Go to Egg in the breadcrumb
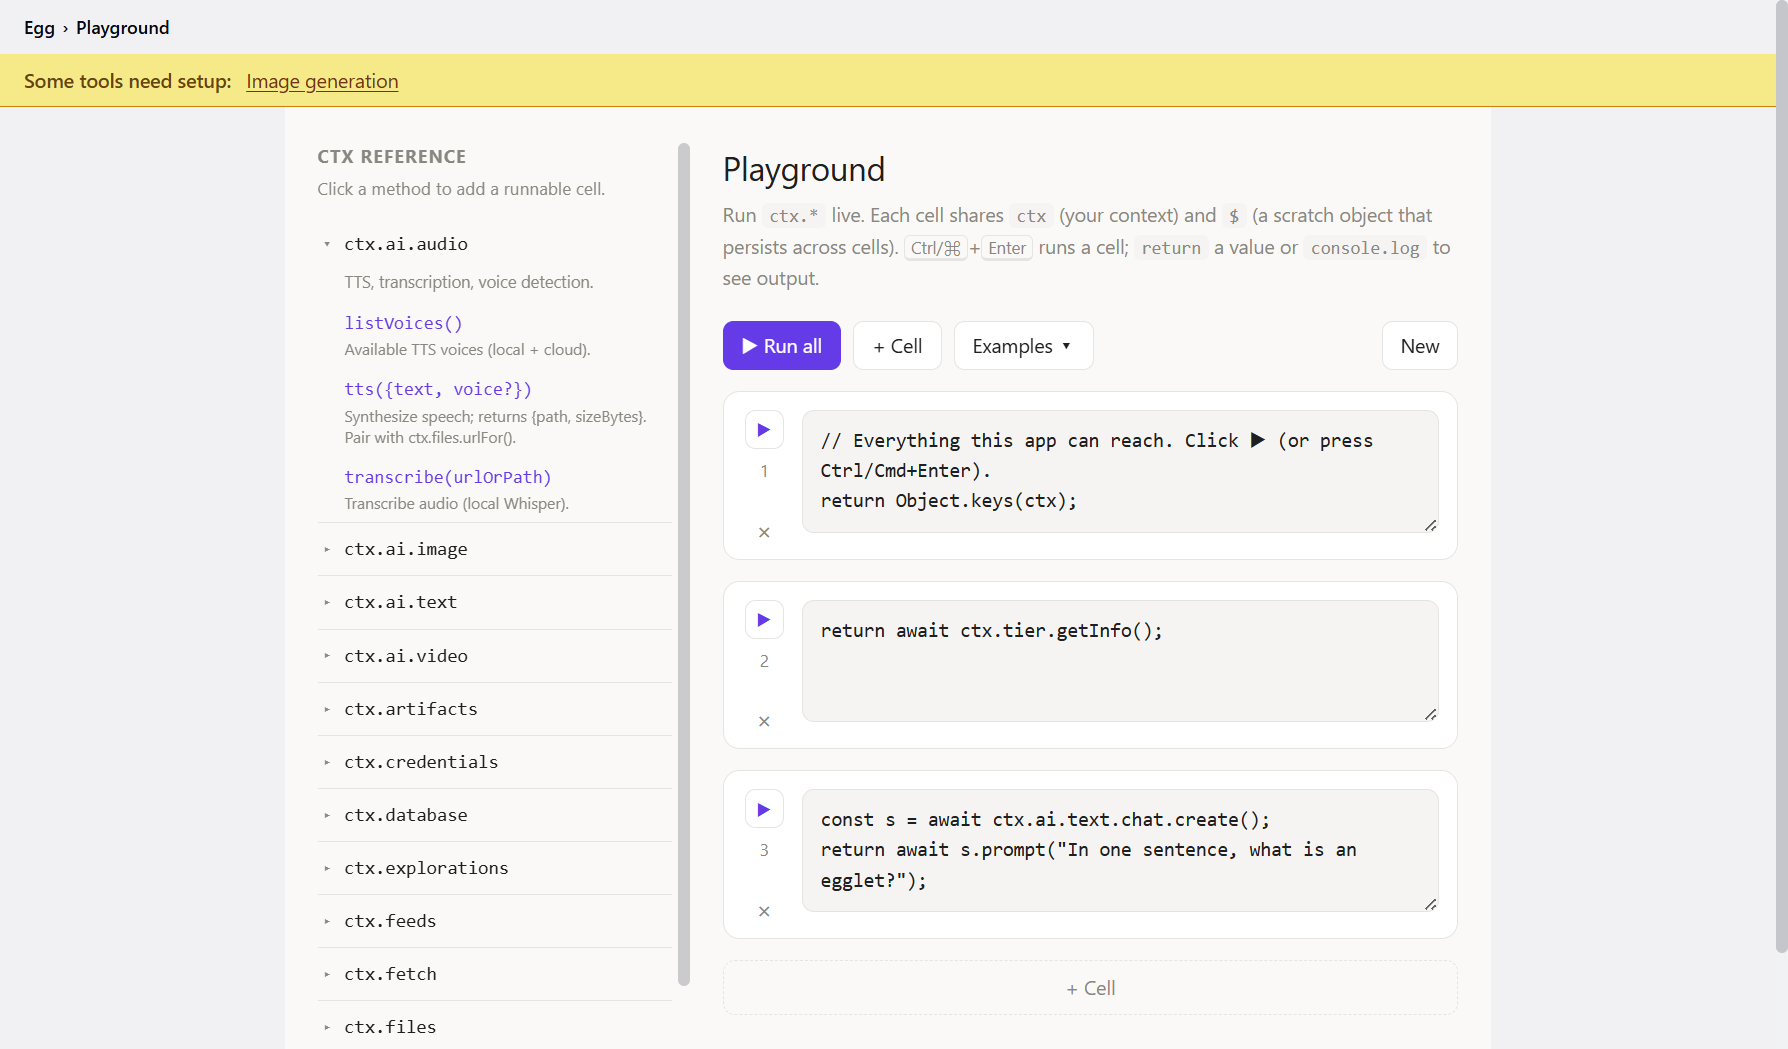This screenshot has width=1788, height=1049. [x=39, y=28]
